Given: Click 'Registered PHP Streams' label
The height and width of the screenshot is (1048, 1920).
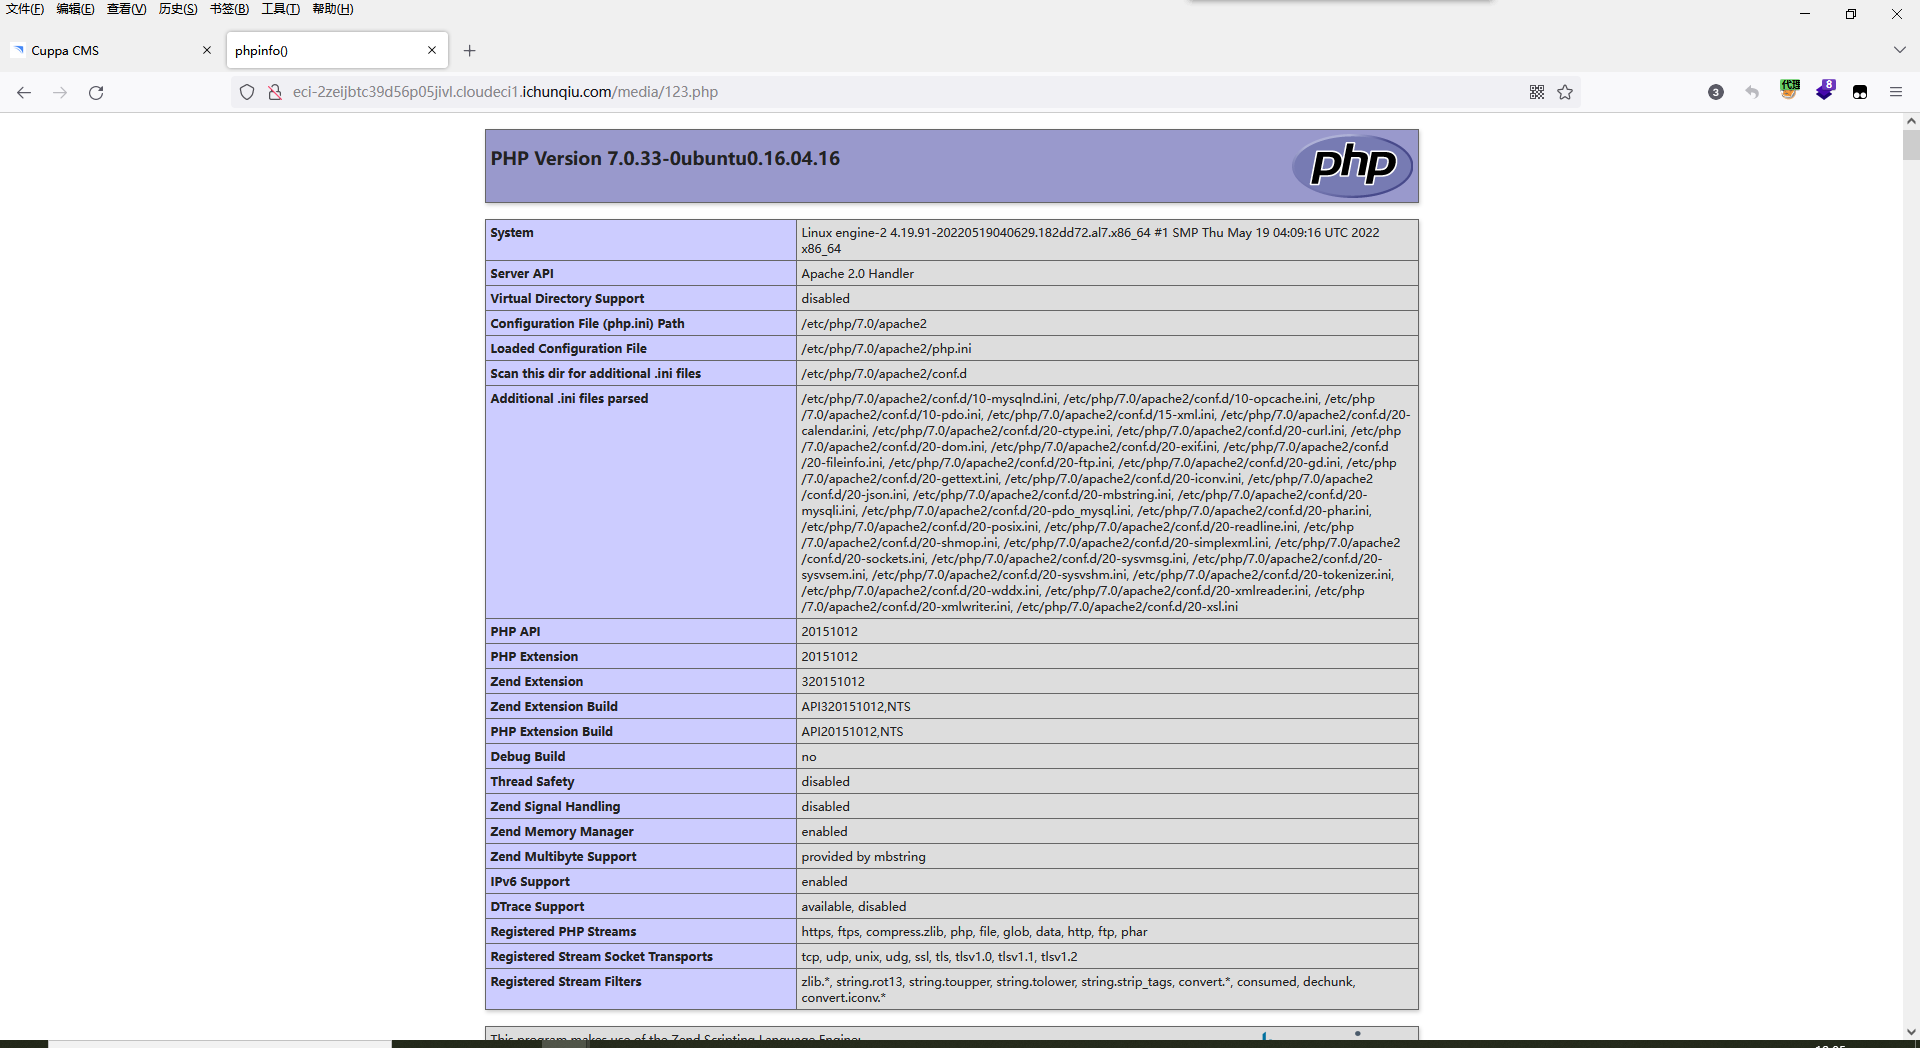Looking at the screenshot, I should click(x=563, y=932).
